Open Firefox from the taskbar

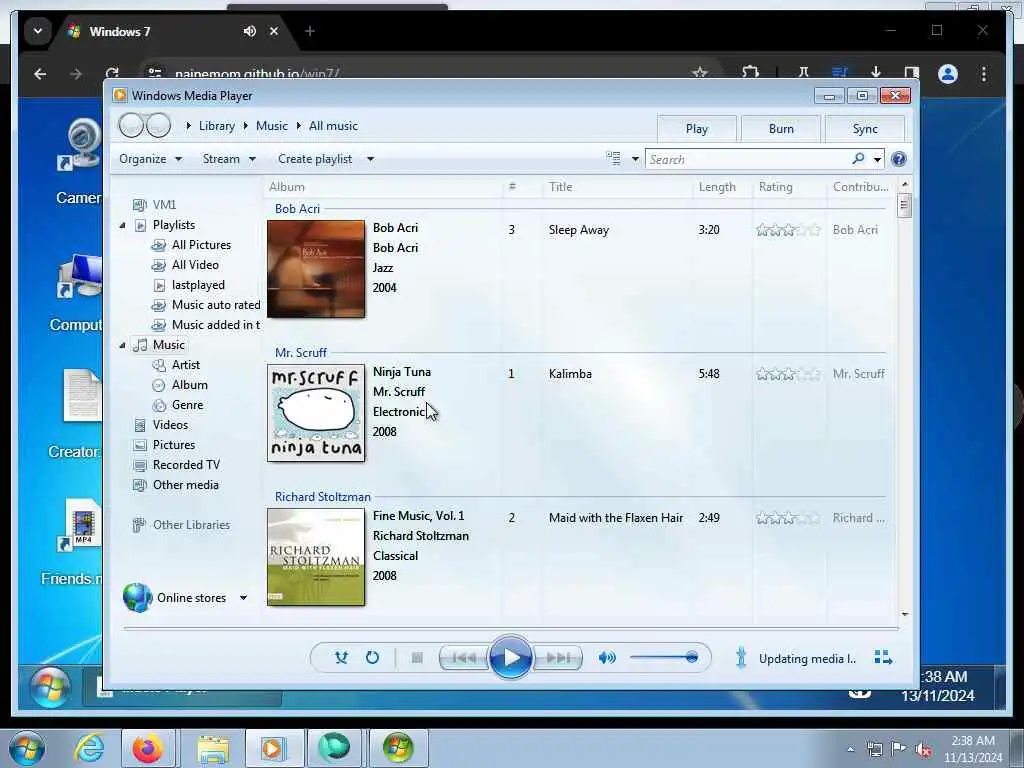[x=148, y=748]
